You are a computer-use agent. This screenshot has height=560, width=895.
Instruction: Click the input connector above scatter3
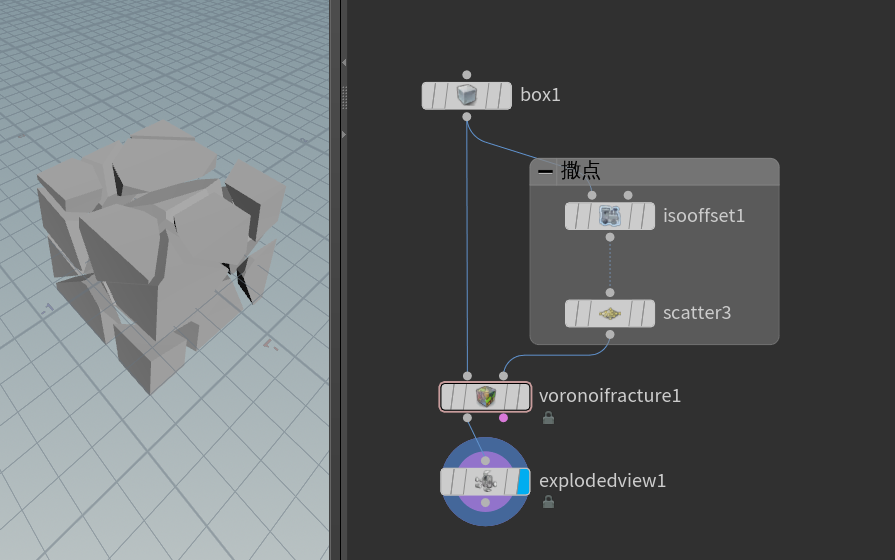610,293
